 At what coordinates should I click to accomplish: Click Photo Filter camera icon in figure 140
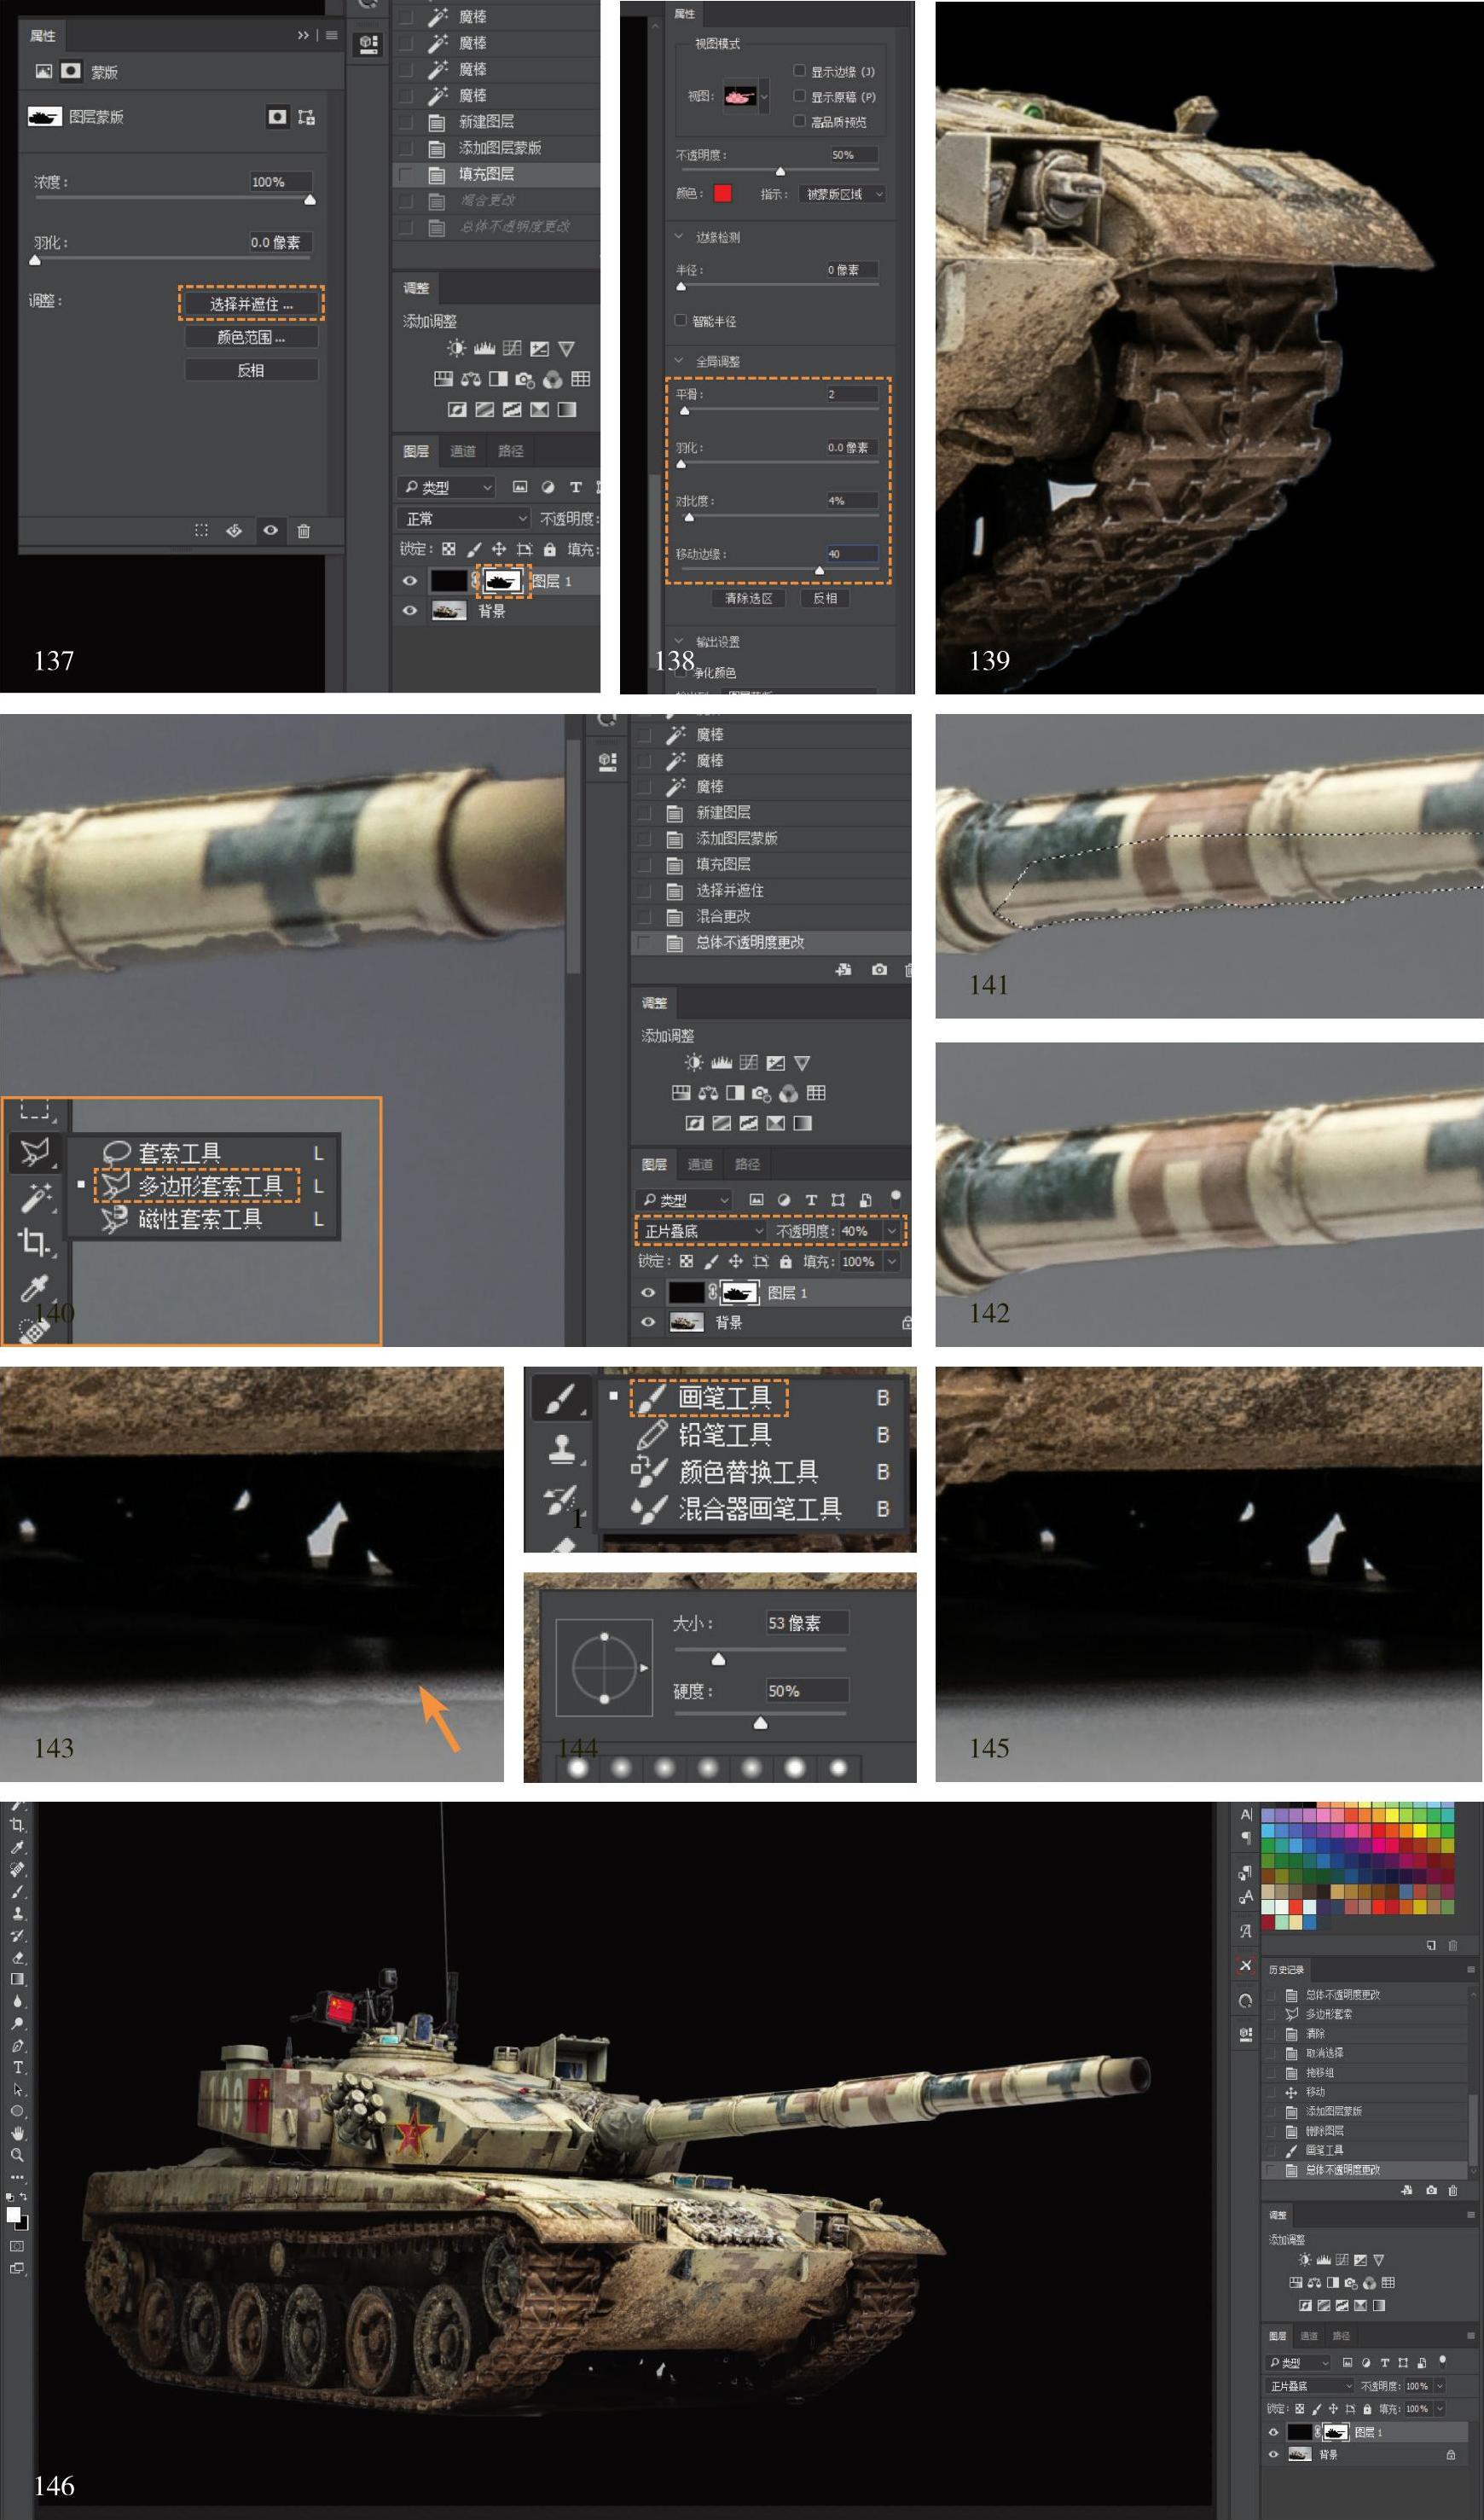tap(762, 1093)
